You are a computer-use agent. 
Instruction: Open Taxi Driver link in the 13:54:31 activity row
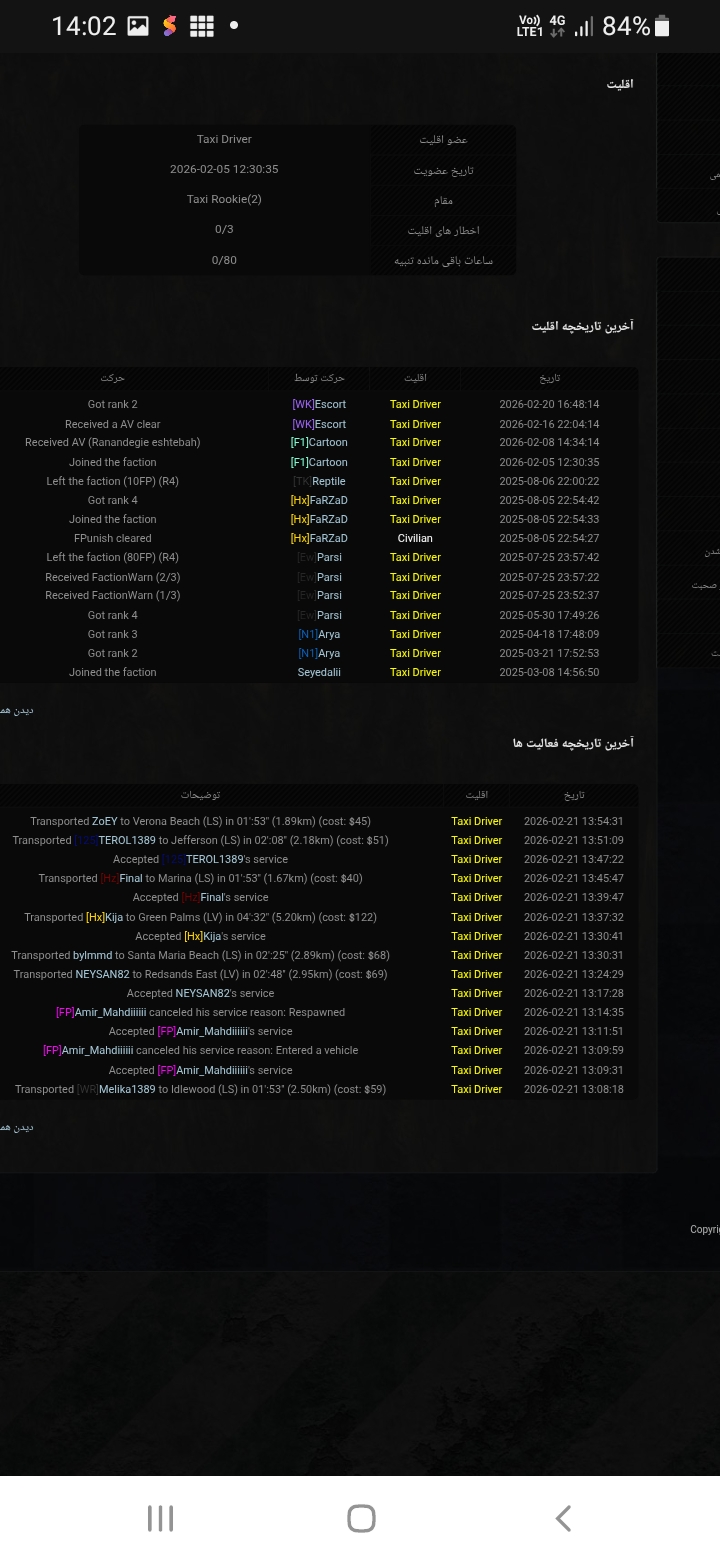tap(476, 821)
